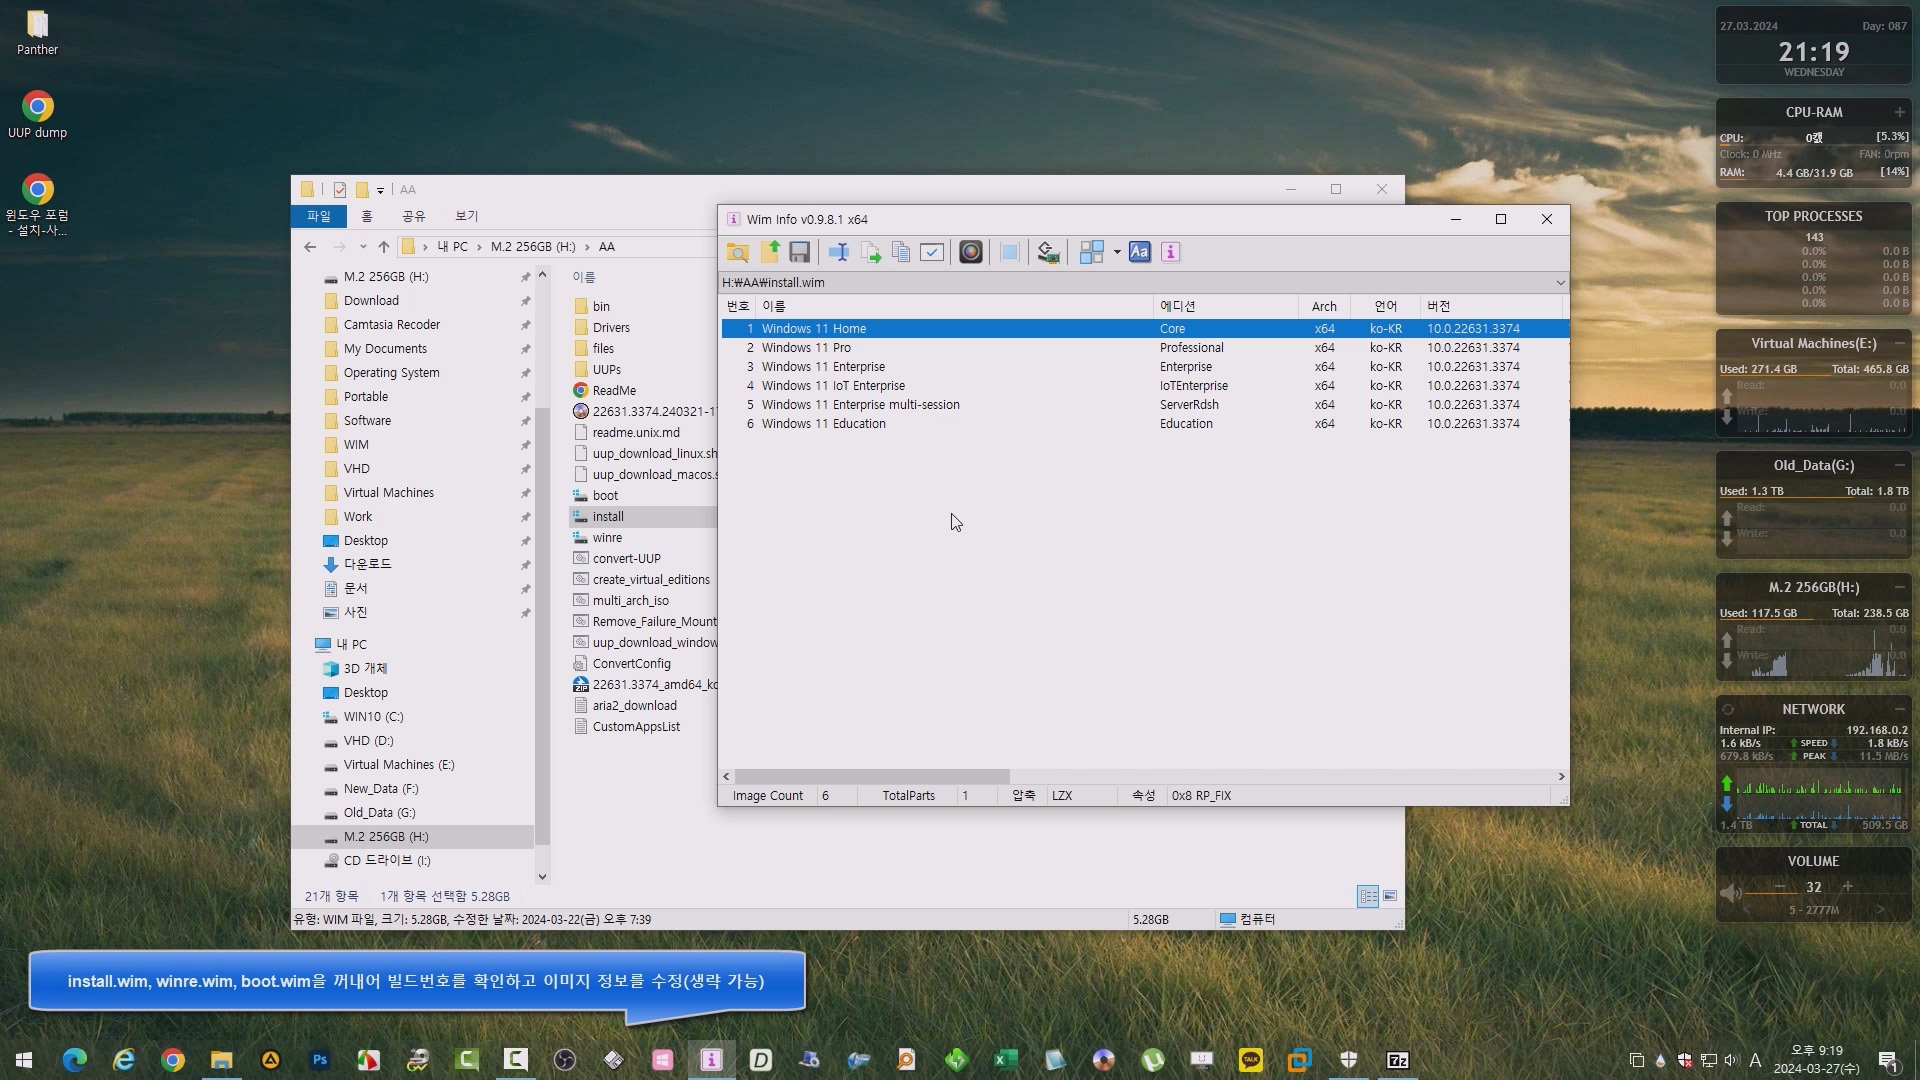Sort by the 버전 column header
Screen dimensions: 1920x1080
[x=1491, y=307]
